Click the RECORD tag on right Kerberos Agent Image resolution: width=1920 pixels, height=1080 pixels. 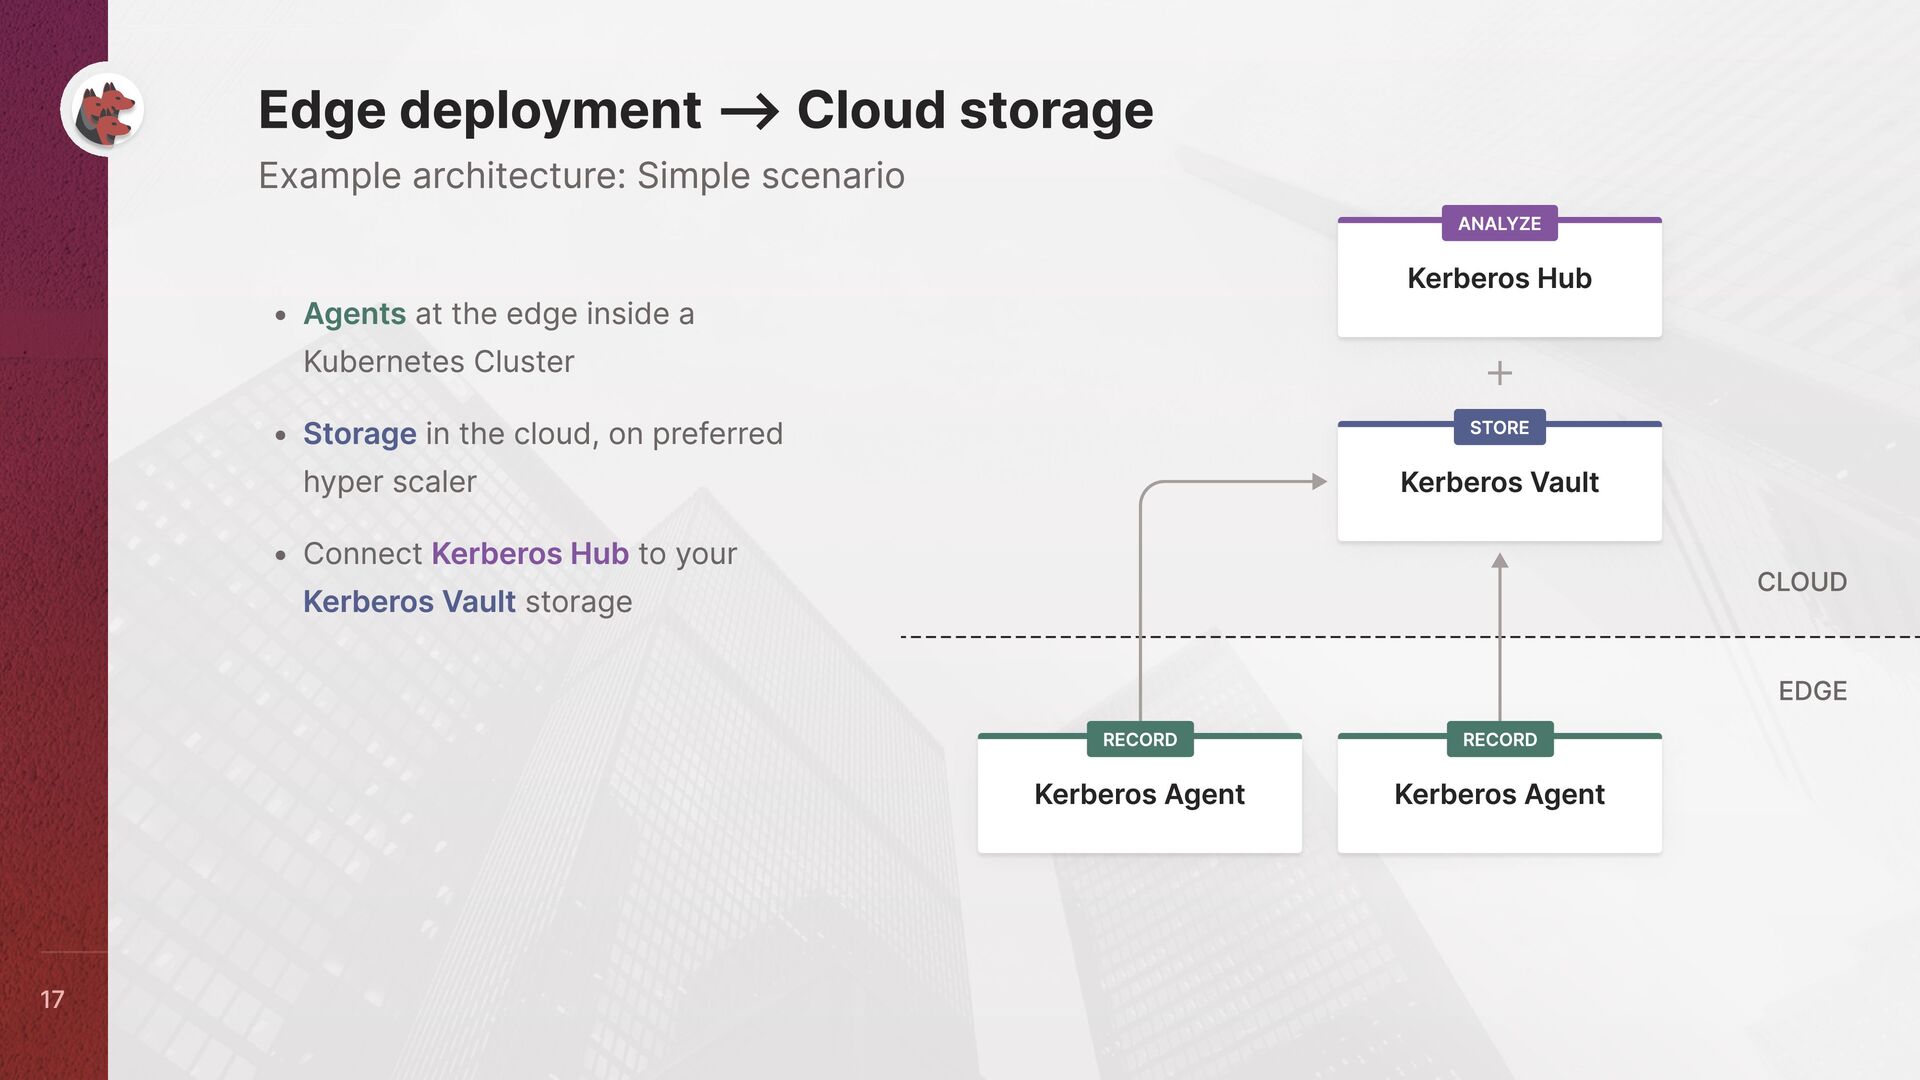coord(1499,739)
